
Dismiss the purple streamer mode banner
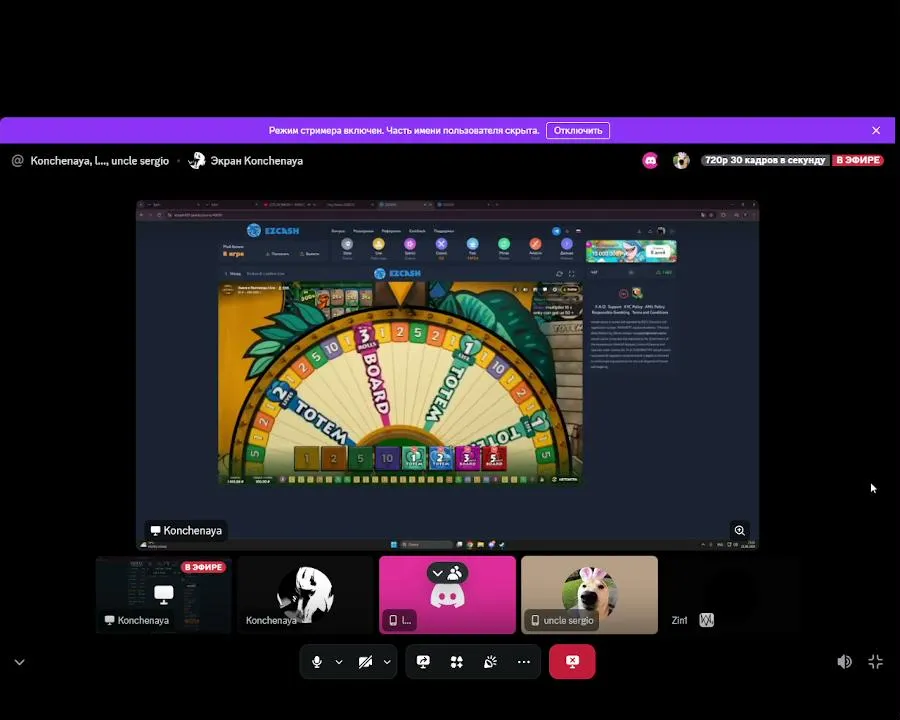pyautogui.click(x=876, y=130)
